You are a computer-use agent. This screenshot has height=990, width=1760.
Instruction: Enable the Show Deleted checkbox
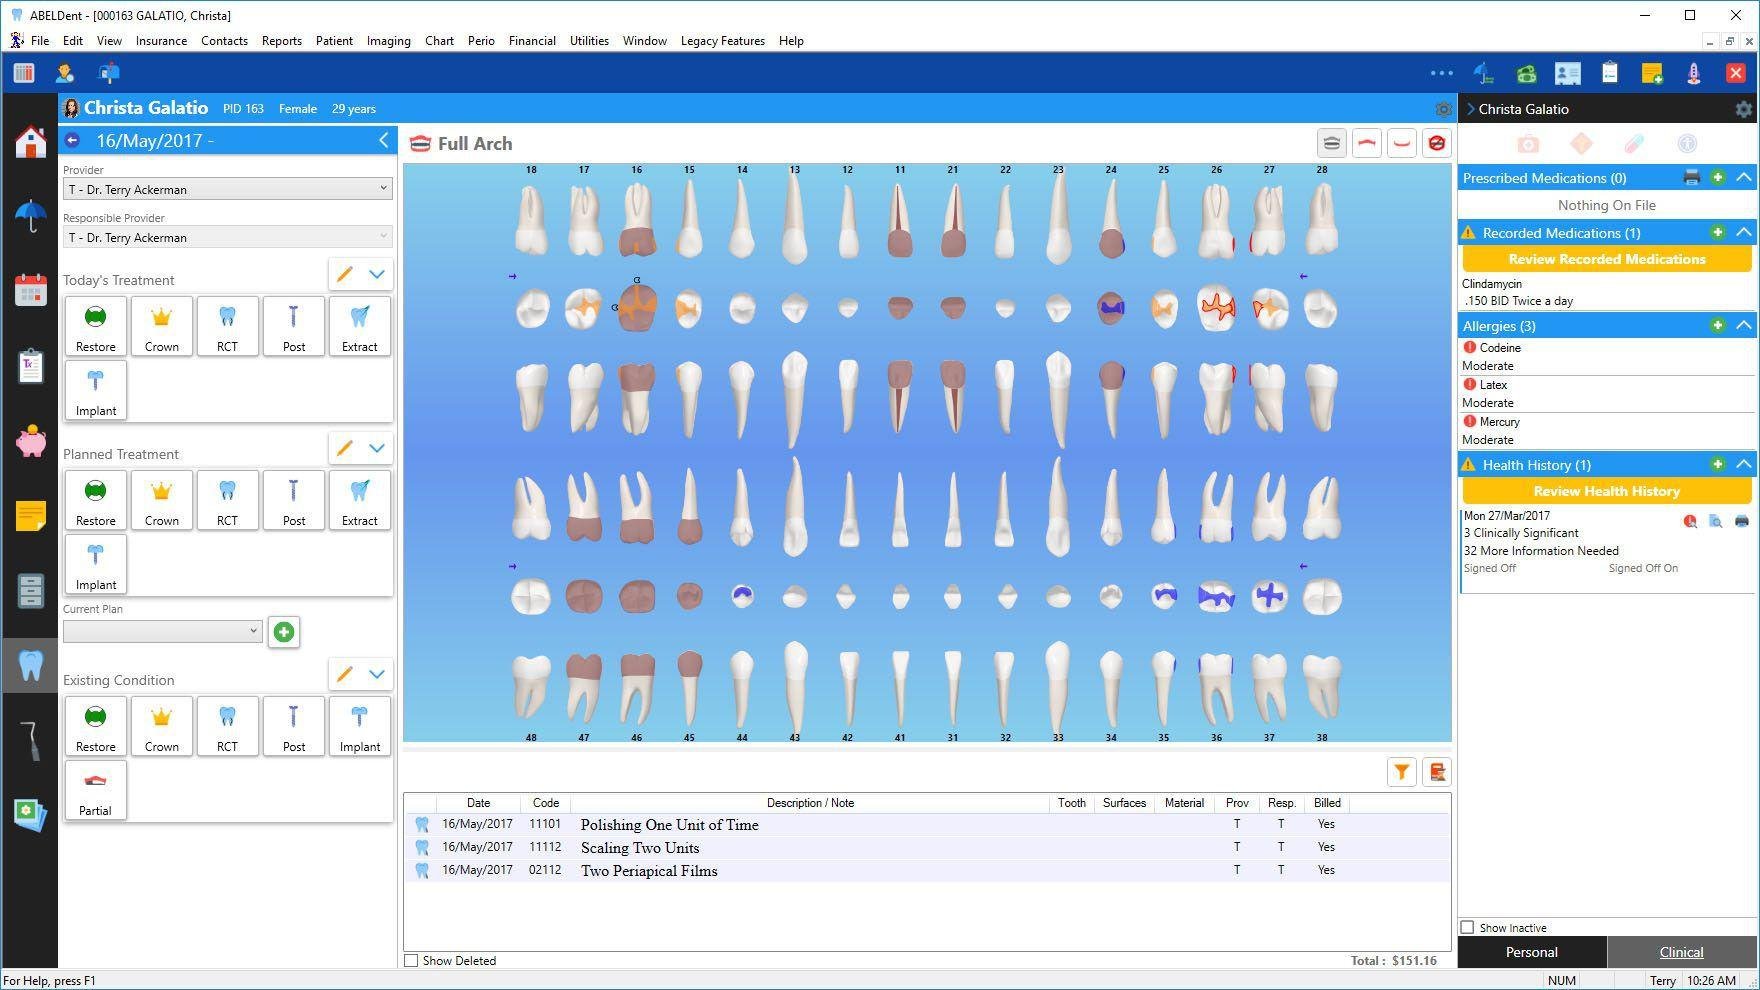(411, 960)
